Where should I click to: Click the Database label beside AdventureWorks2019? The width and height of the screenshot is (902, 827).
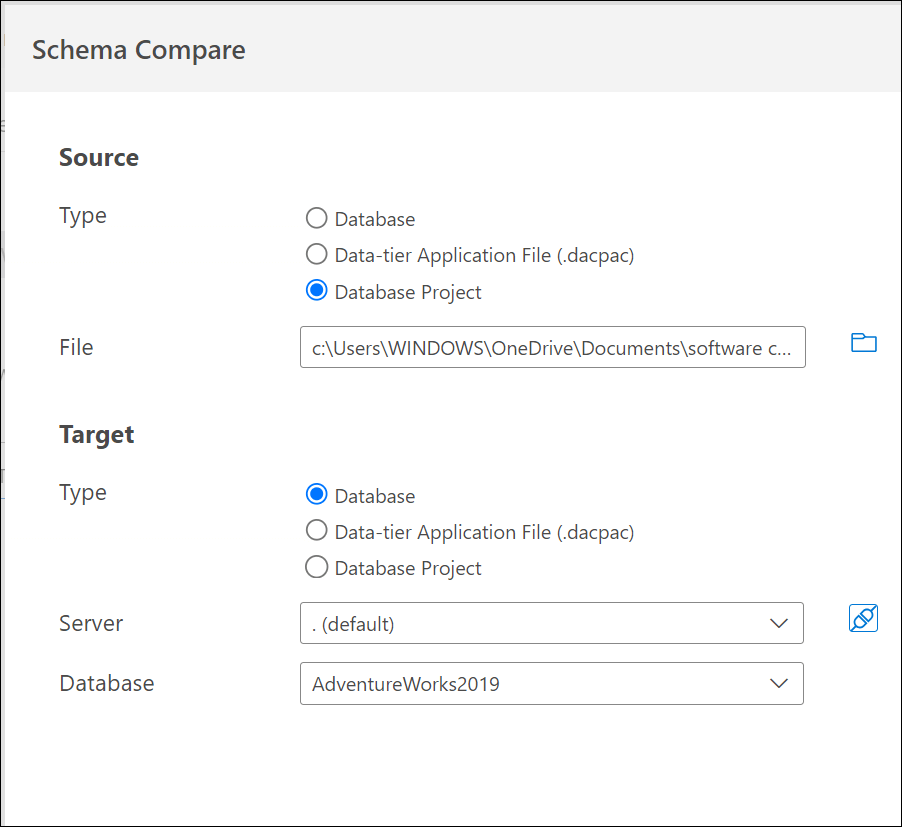107,683
